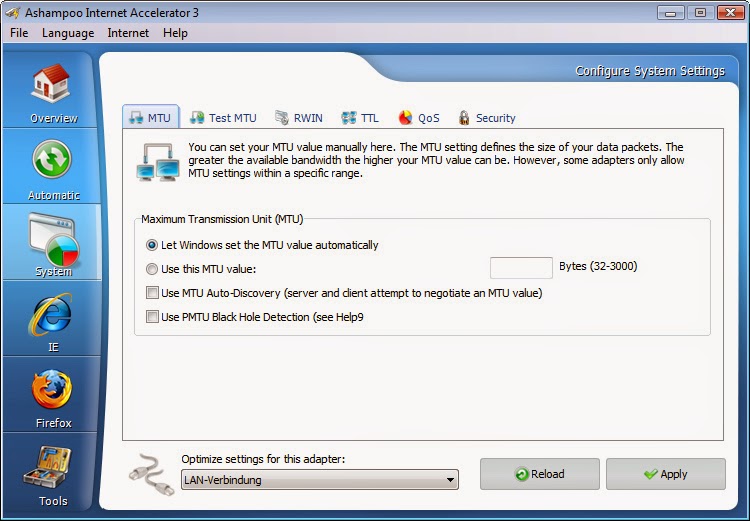The width and height of the screenshot is (750, 521).
Task: Click the Bytes (32-3000) label
Action: coord(598,266)
